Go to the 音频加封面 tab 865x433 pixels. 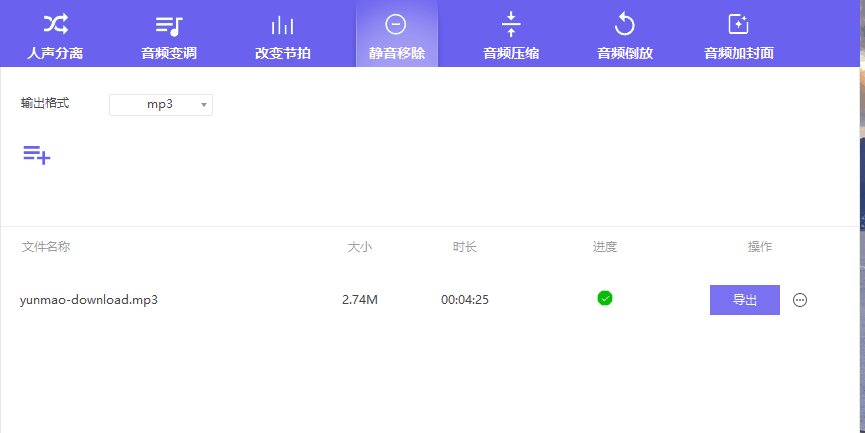click(x=739, y=35)
